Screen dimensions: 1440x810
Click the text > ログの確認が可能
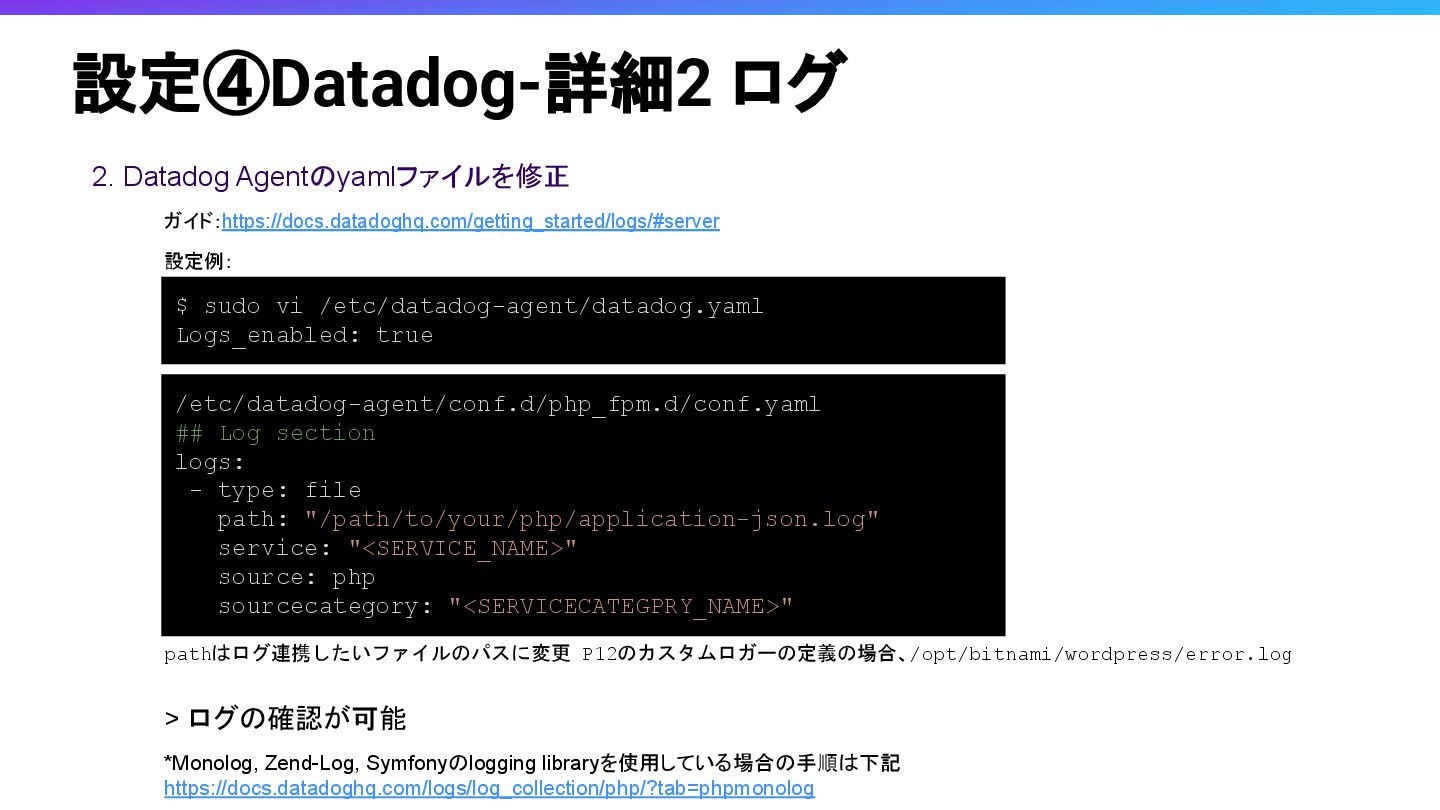pos(285,718)
